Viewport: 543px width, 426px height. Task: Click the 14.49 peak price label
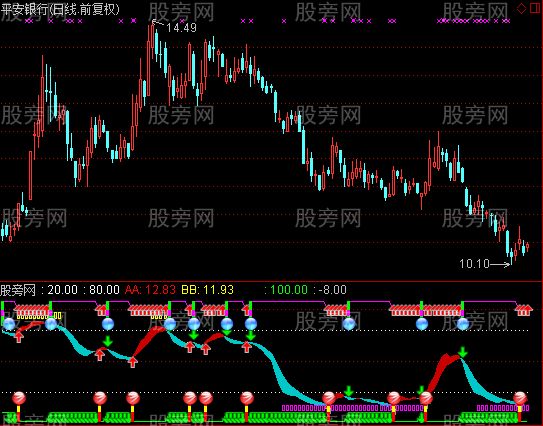181,28
